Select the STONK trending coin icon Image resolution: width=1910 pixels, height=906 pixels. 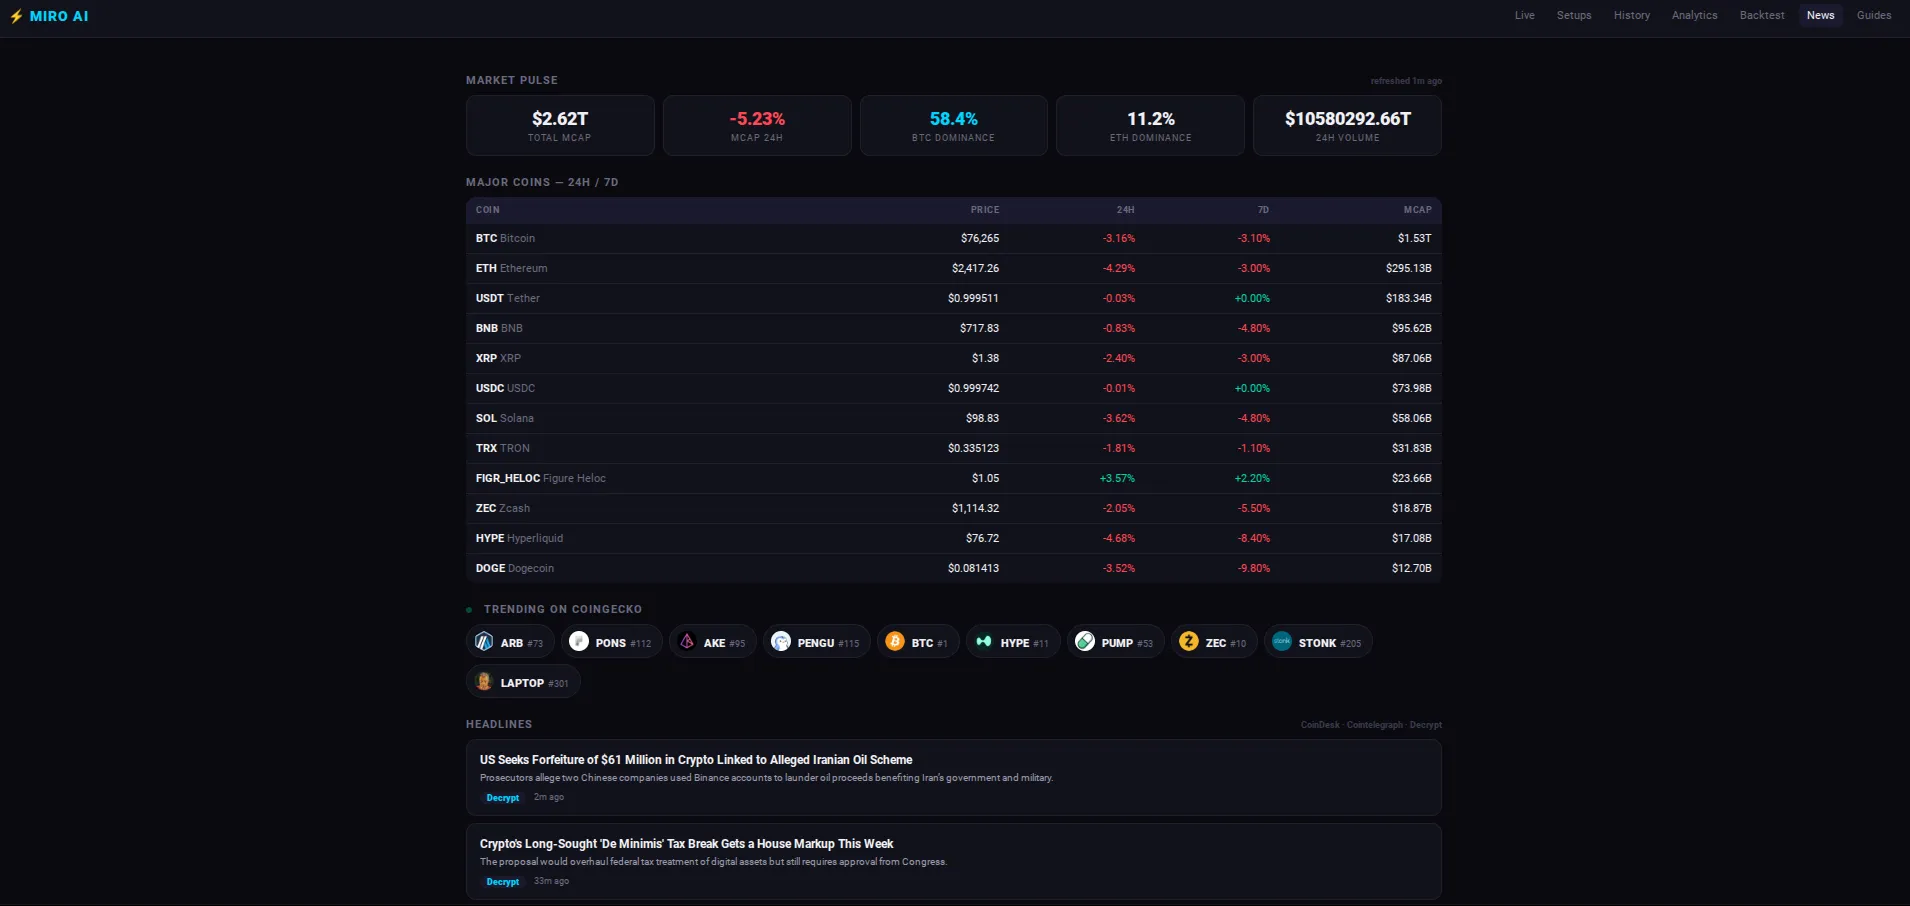pyautogui.click(x=1282, y=642)
